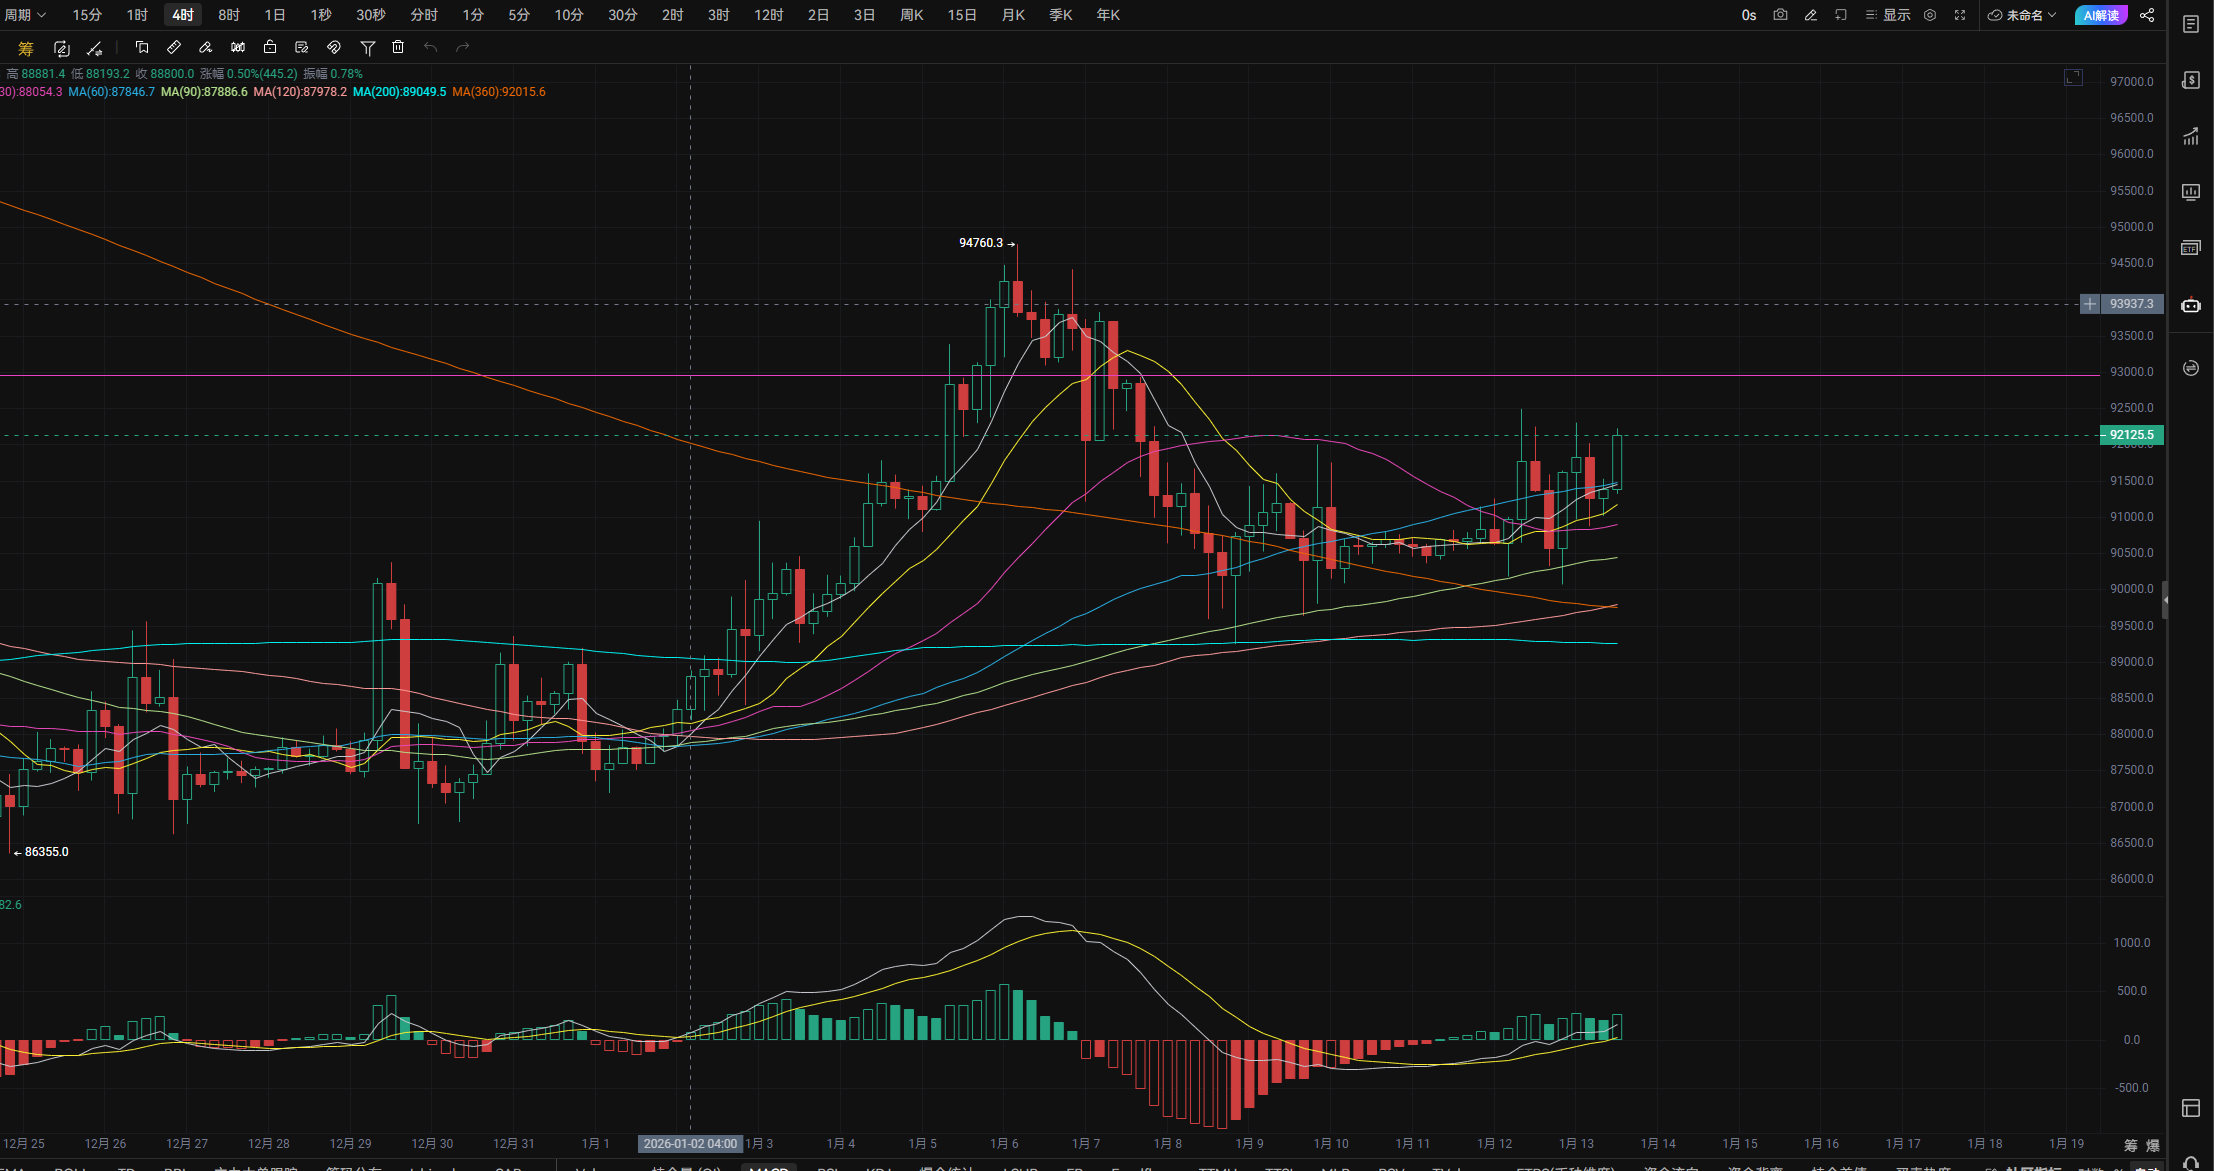
Task: Click the orange MA(360) indicator label
Action: pos(498,92)
